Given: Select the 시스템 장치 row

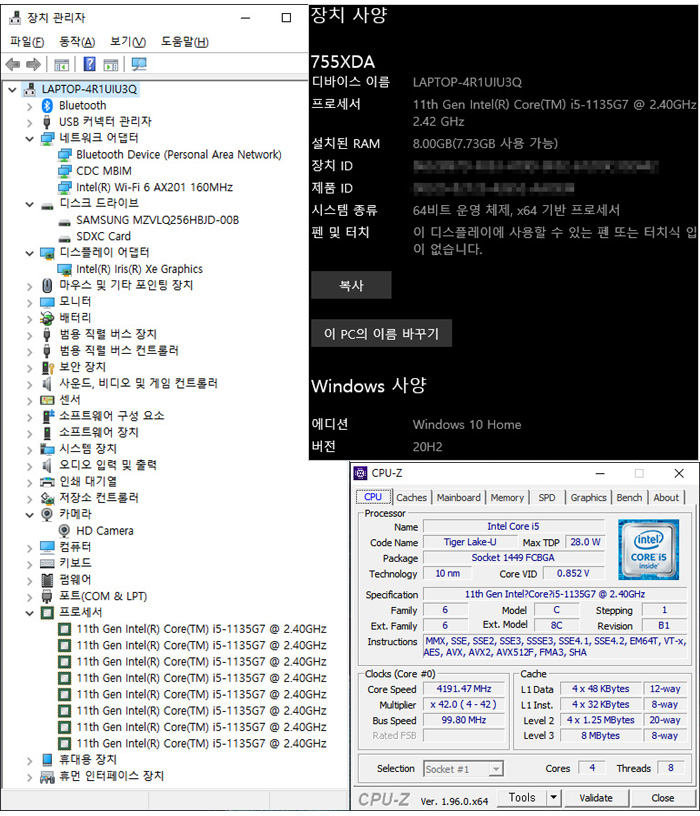Looking at the screenshot, I should [x=87, y=449].
